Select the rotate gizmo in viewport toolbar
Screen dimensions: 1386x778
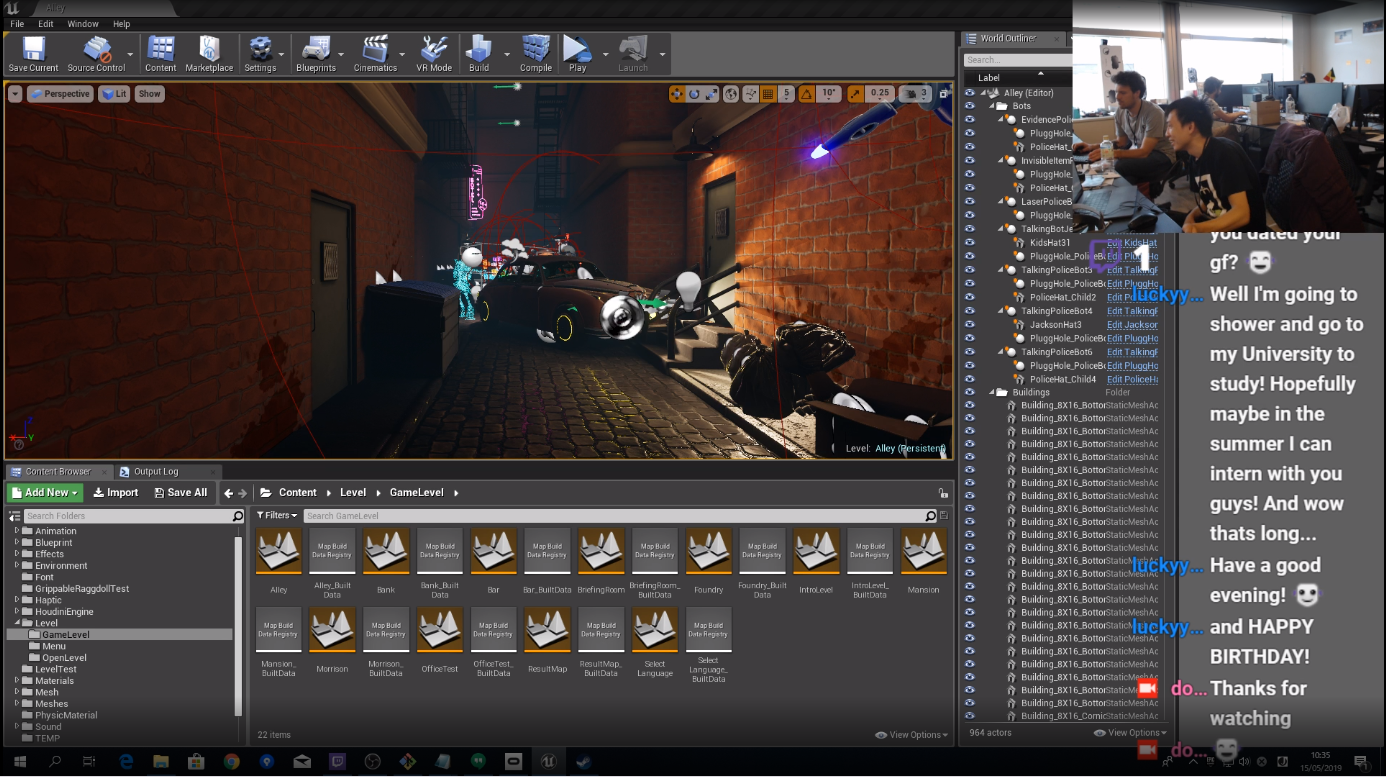pos(694,94)
